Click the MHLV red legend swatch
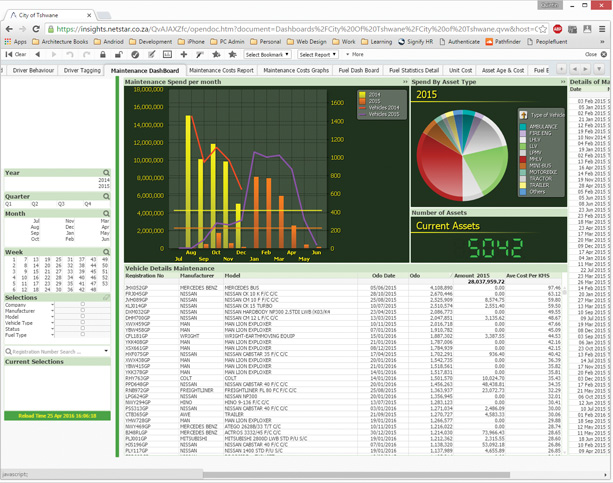The image size is (613, 483). [x=523, y=159]
